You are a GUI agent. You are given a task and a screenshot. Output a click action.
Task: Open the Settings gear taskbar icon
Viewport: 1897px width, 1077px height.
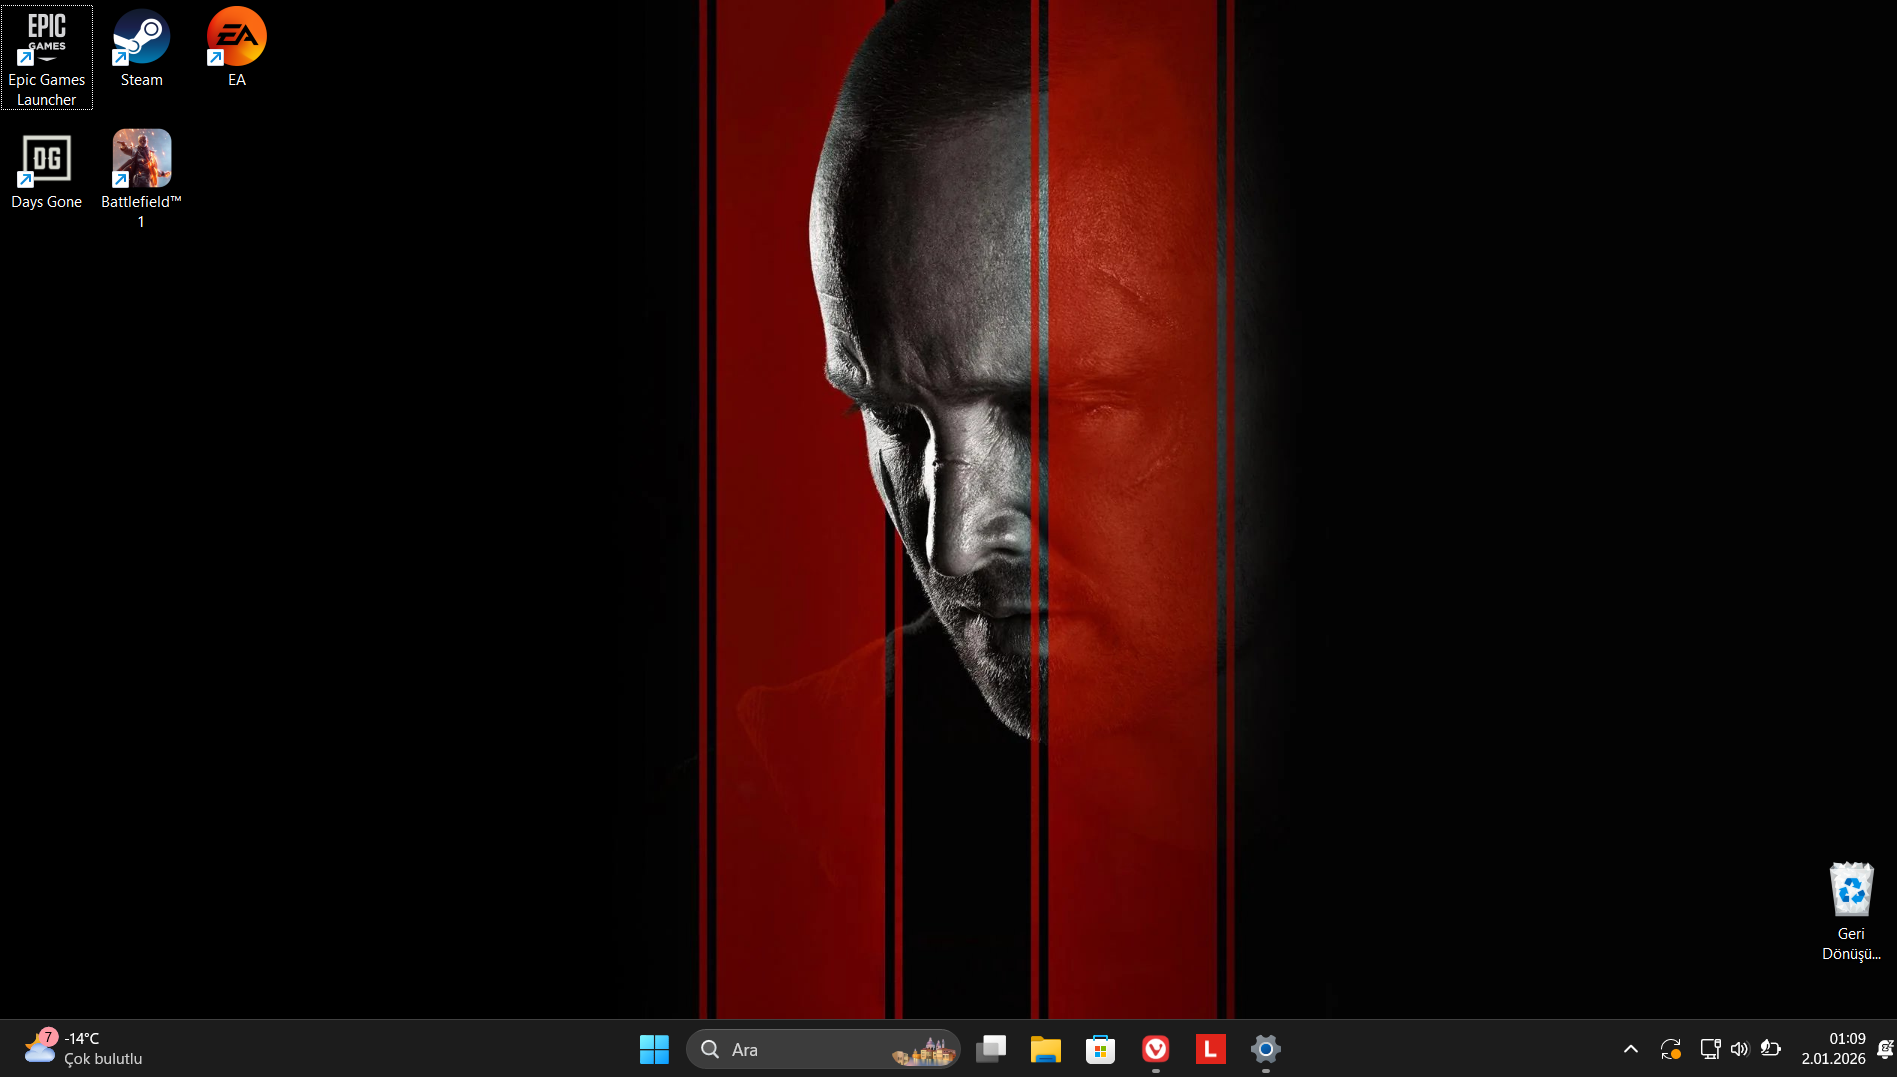1266,1049
